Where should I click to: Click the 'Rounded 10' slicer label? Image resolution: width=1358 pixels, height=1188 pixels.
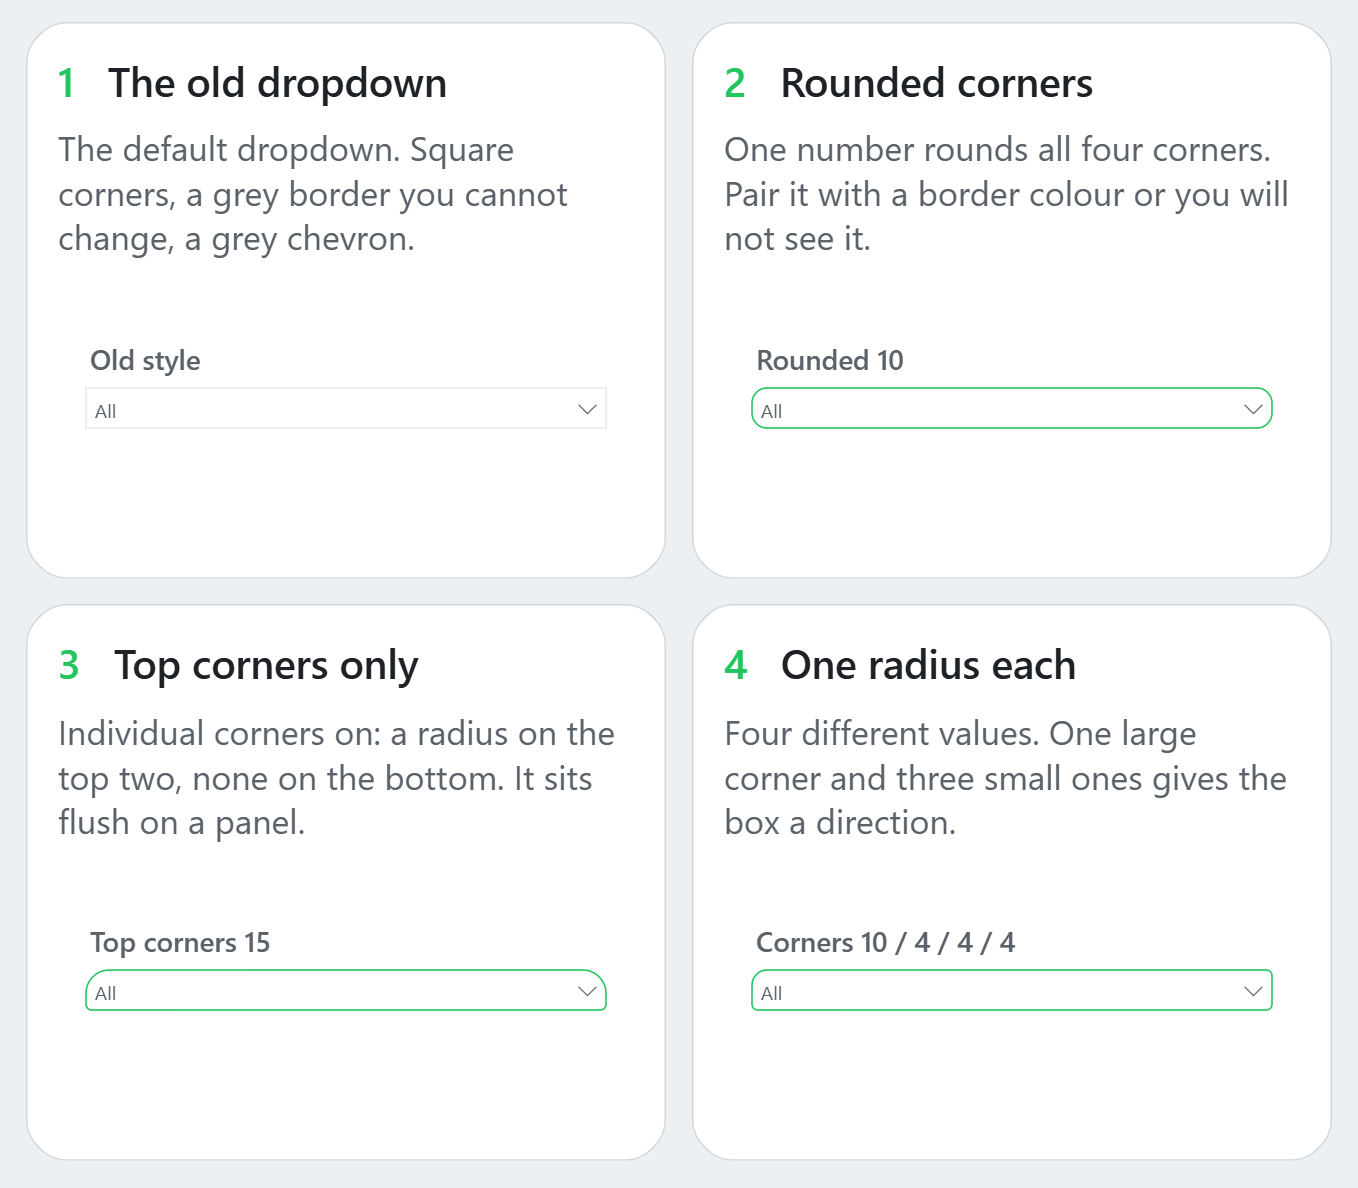(830, 360)
